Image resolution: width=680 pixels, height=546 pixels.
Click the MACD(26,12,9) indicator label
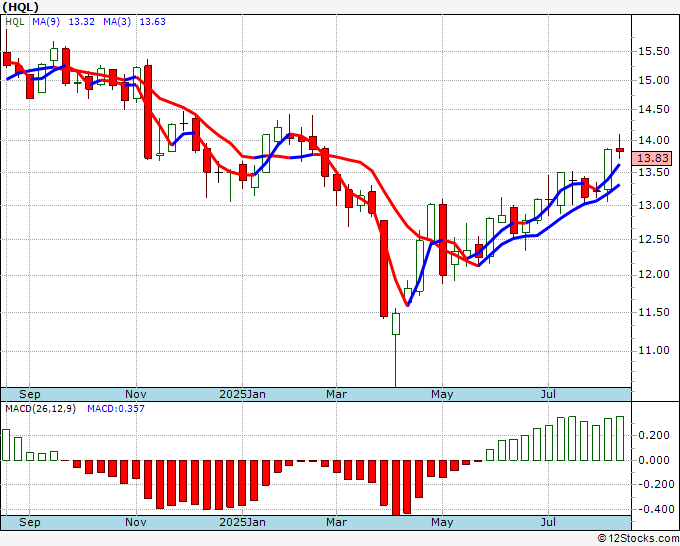40,409
